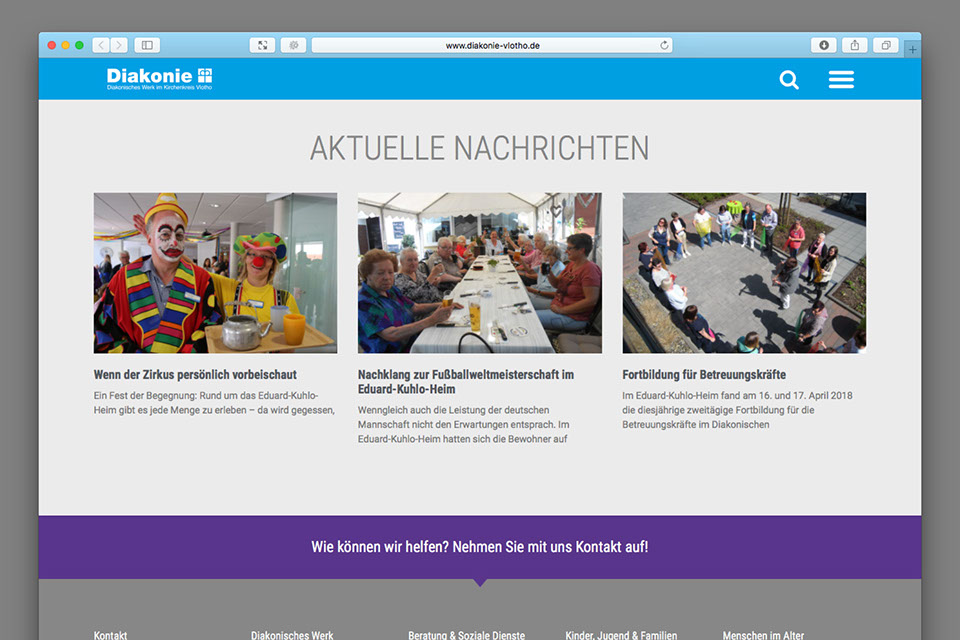Click the Diakonie logo in header

coord(160,79)
